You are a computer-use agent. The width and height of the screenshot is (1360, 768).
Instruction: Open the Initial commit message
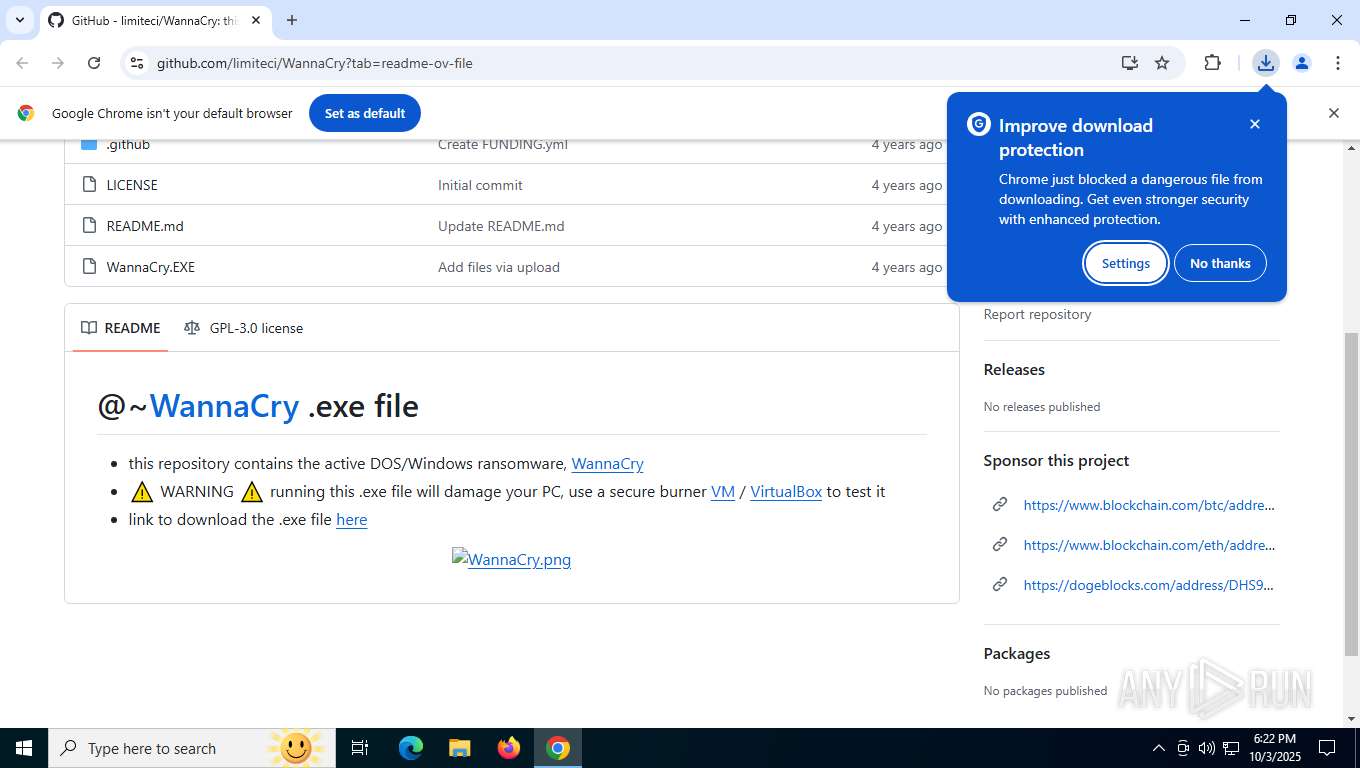(x=480, y=185)
